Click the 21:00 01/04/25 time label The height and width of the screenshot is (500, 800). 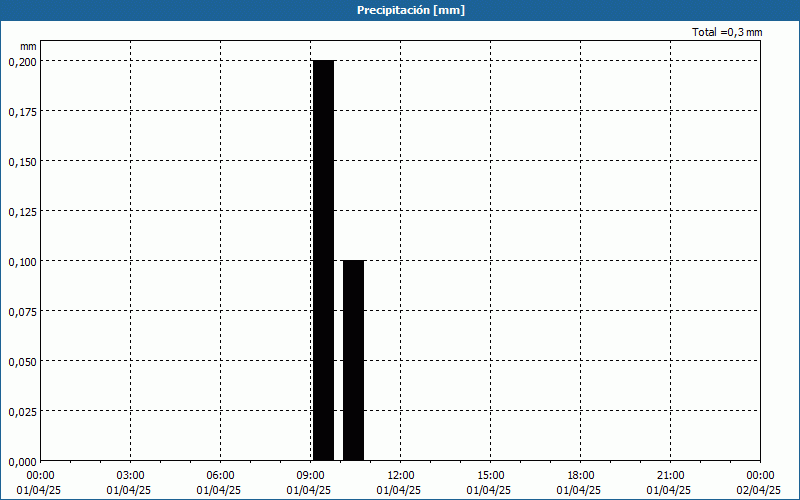(669, 483)
